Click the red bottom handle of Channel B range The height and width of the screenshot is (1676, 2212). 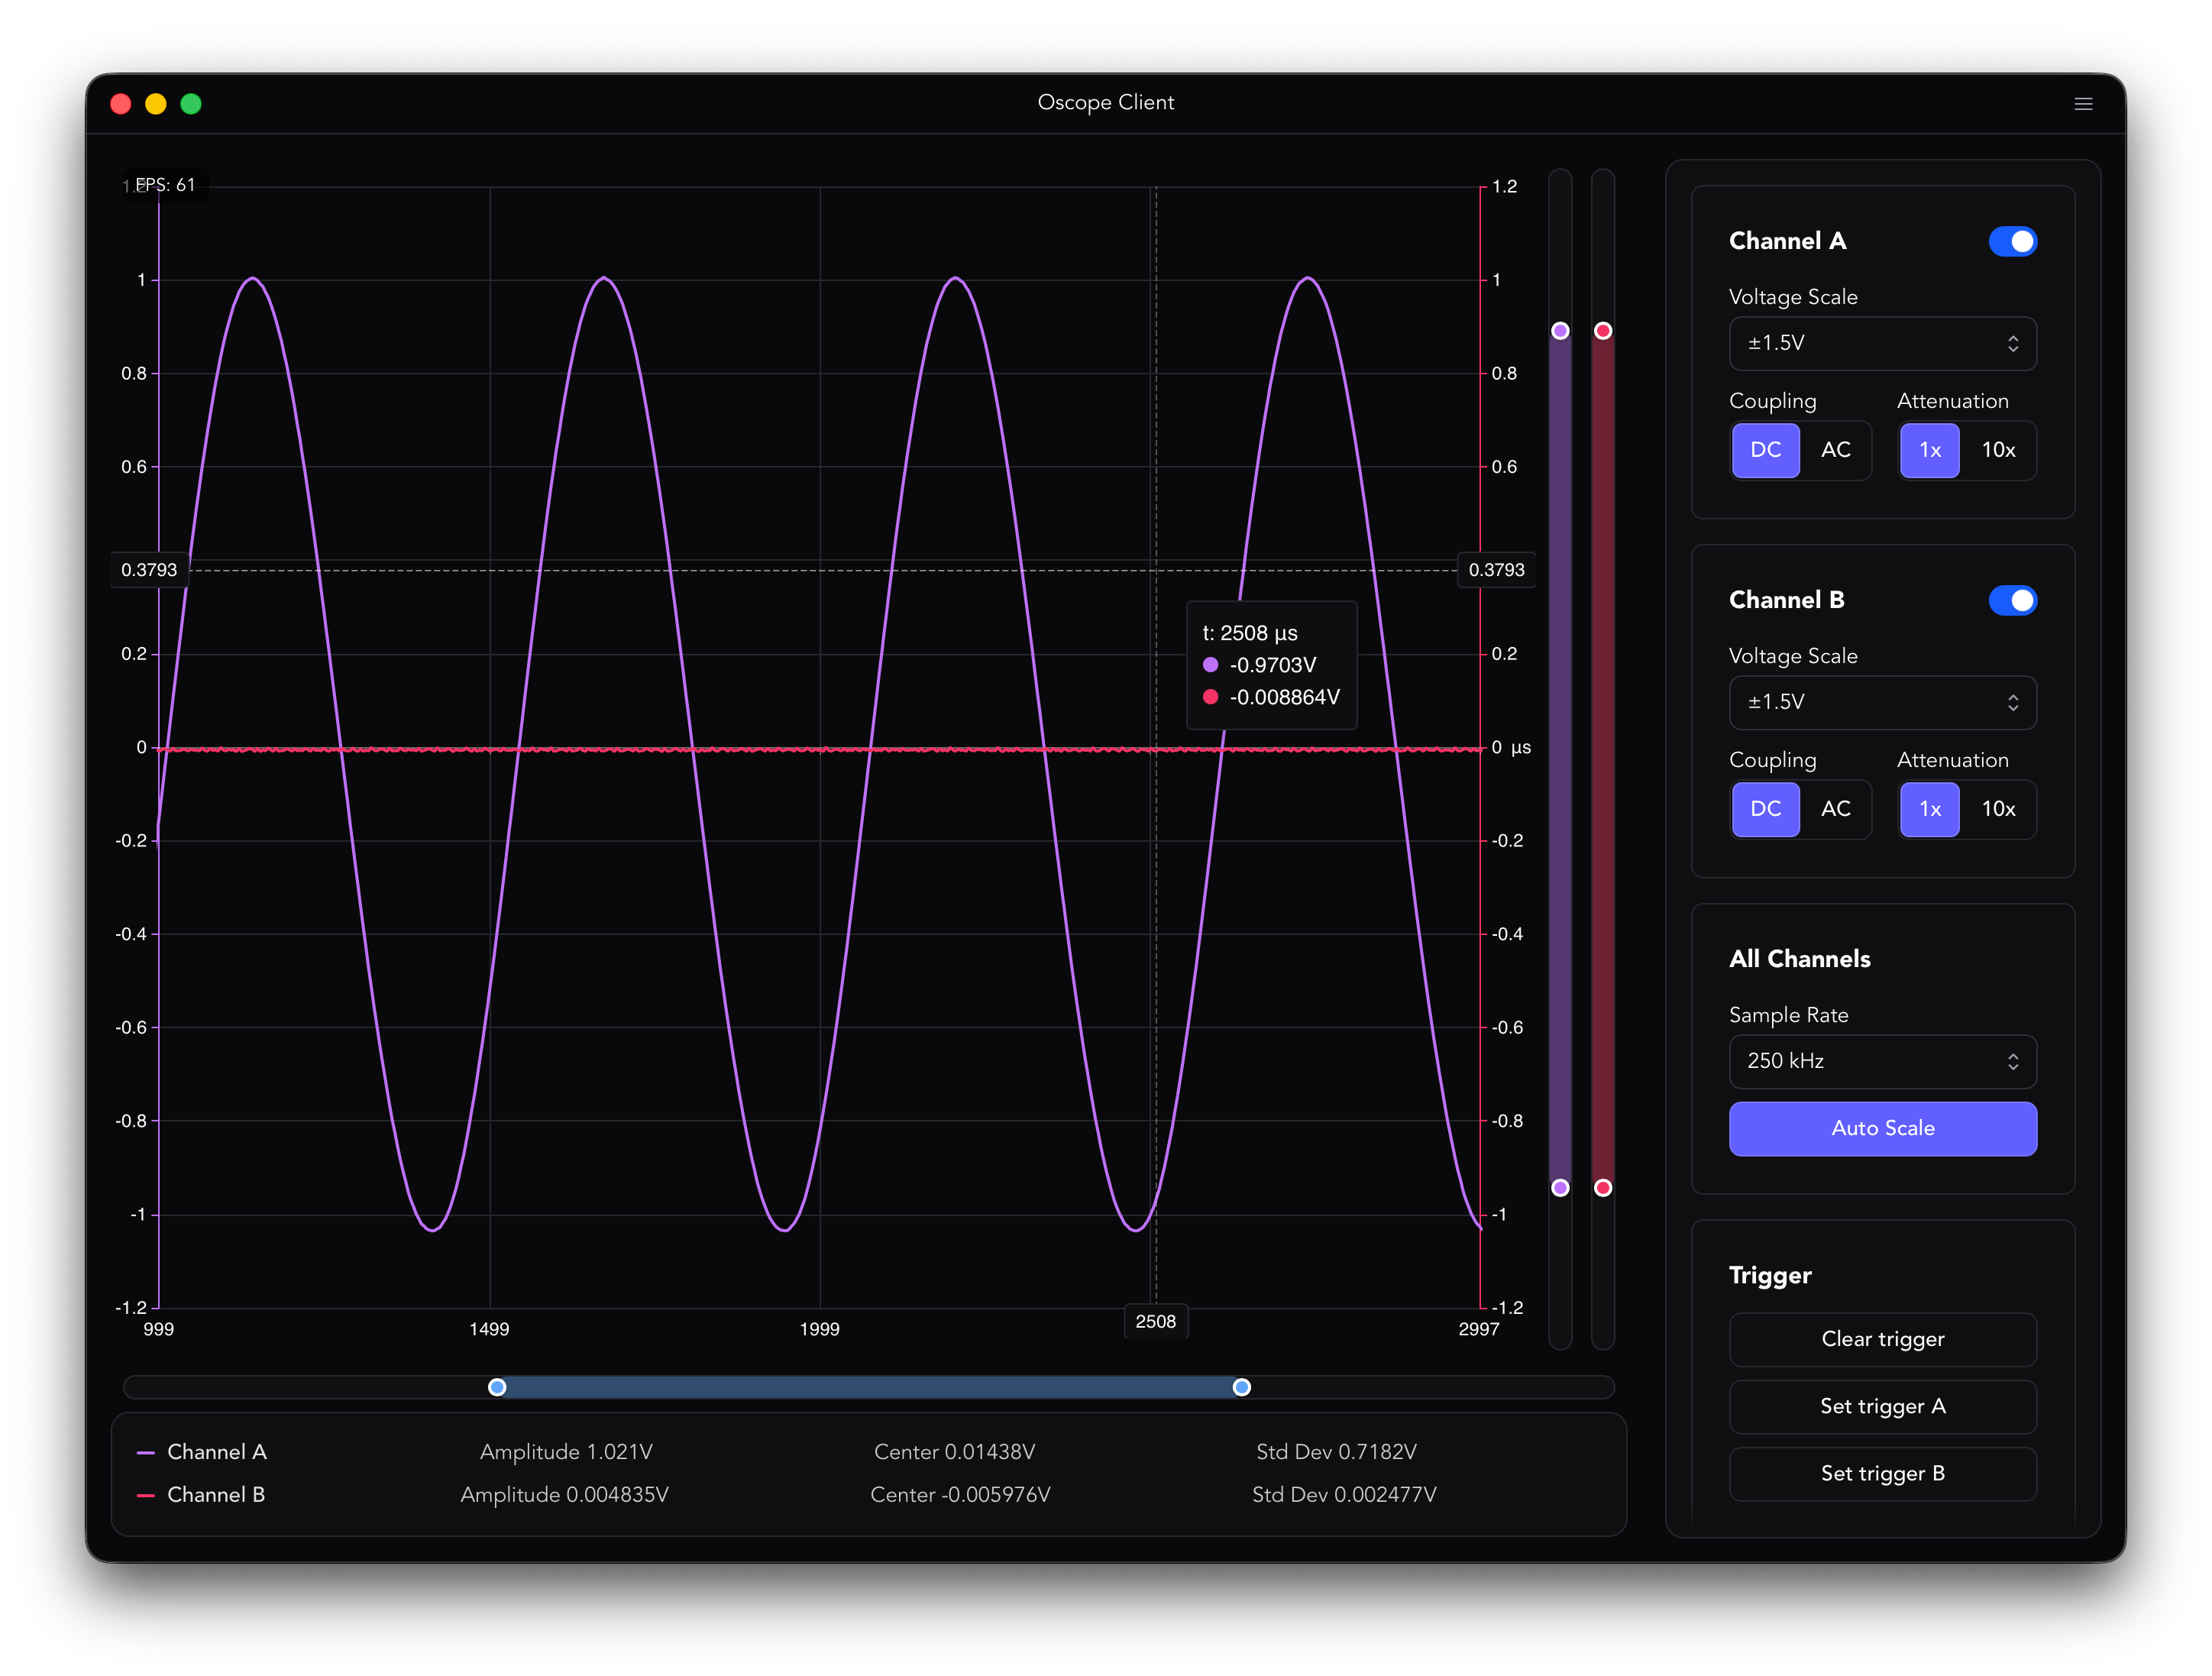coord(1603,1188)
